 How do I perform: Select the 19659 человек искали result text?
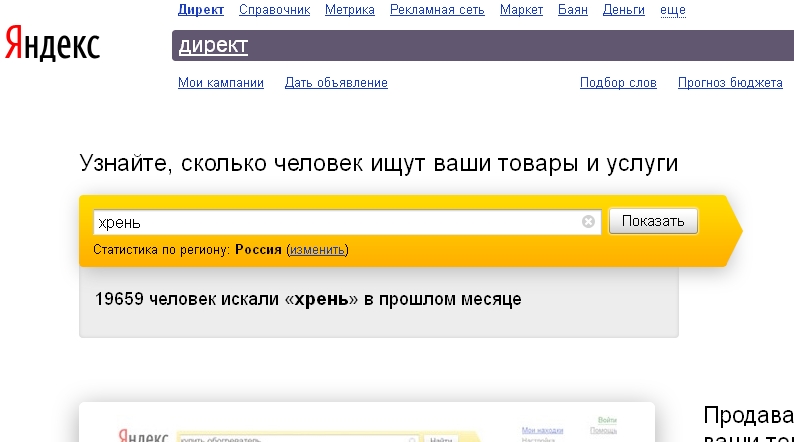(x=308, y=299)
